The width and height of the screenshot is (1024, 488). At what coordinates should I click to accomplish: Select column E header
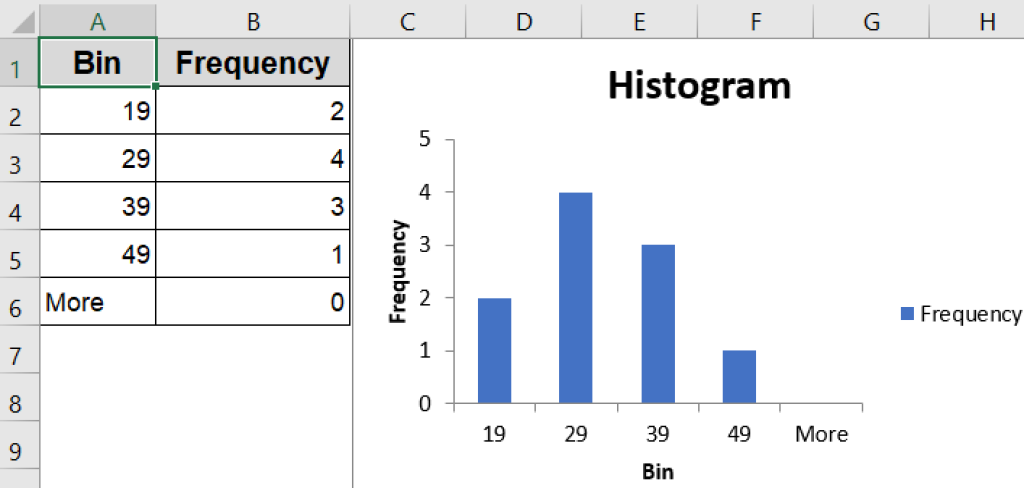tap(639, 22)
